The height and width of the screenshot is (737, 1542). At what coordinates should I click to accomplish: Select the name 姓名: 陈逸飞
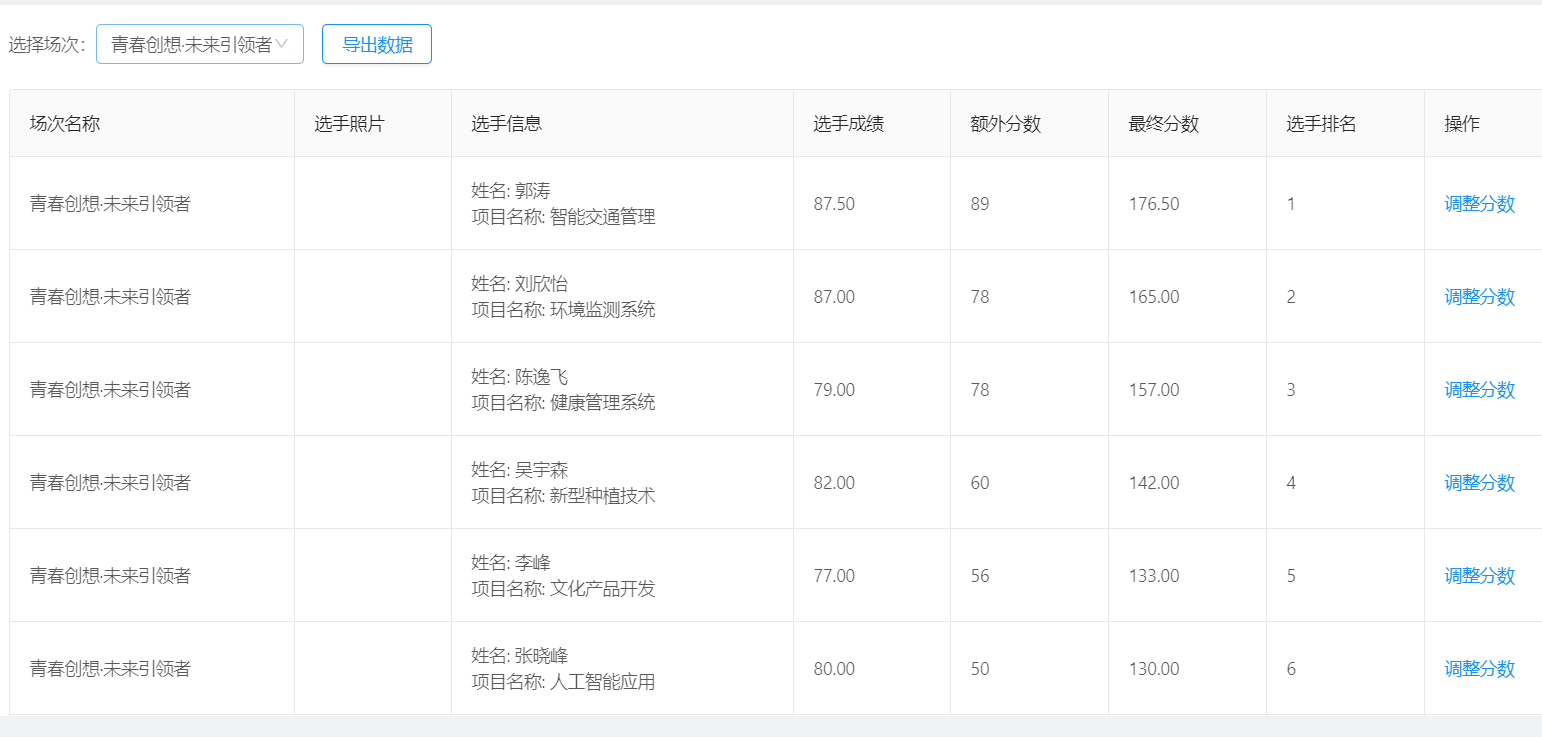point(520,377)
